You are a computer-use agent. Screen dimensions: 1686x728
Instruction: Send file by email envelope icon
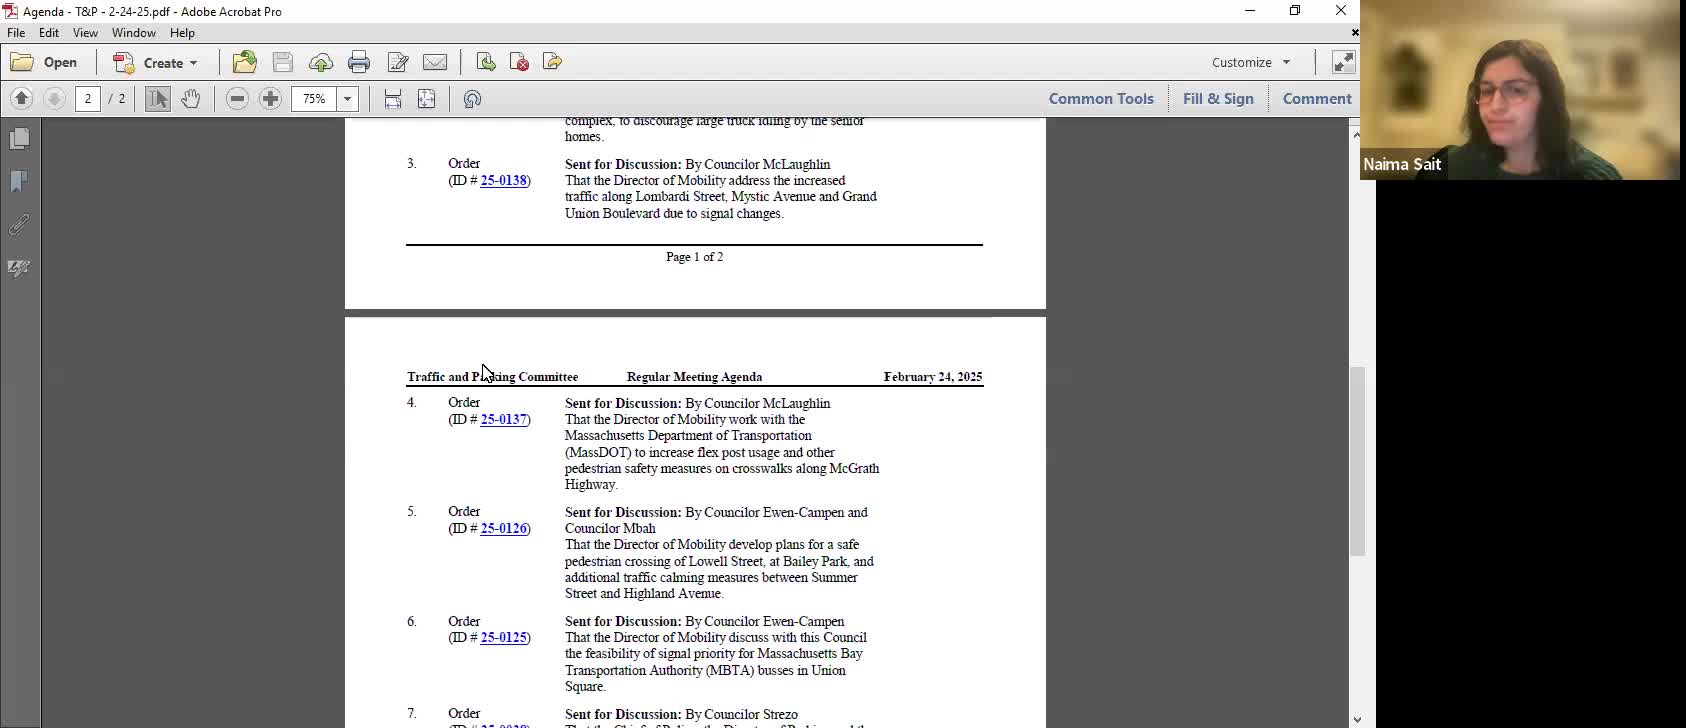pyautogui.click(x=435, y=62)
